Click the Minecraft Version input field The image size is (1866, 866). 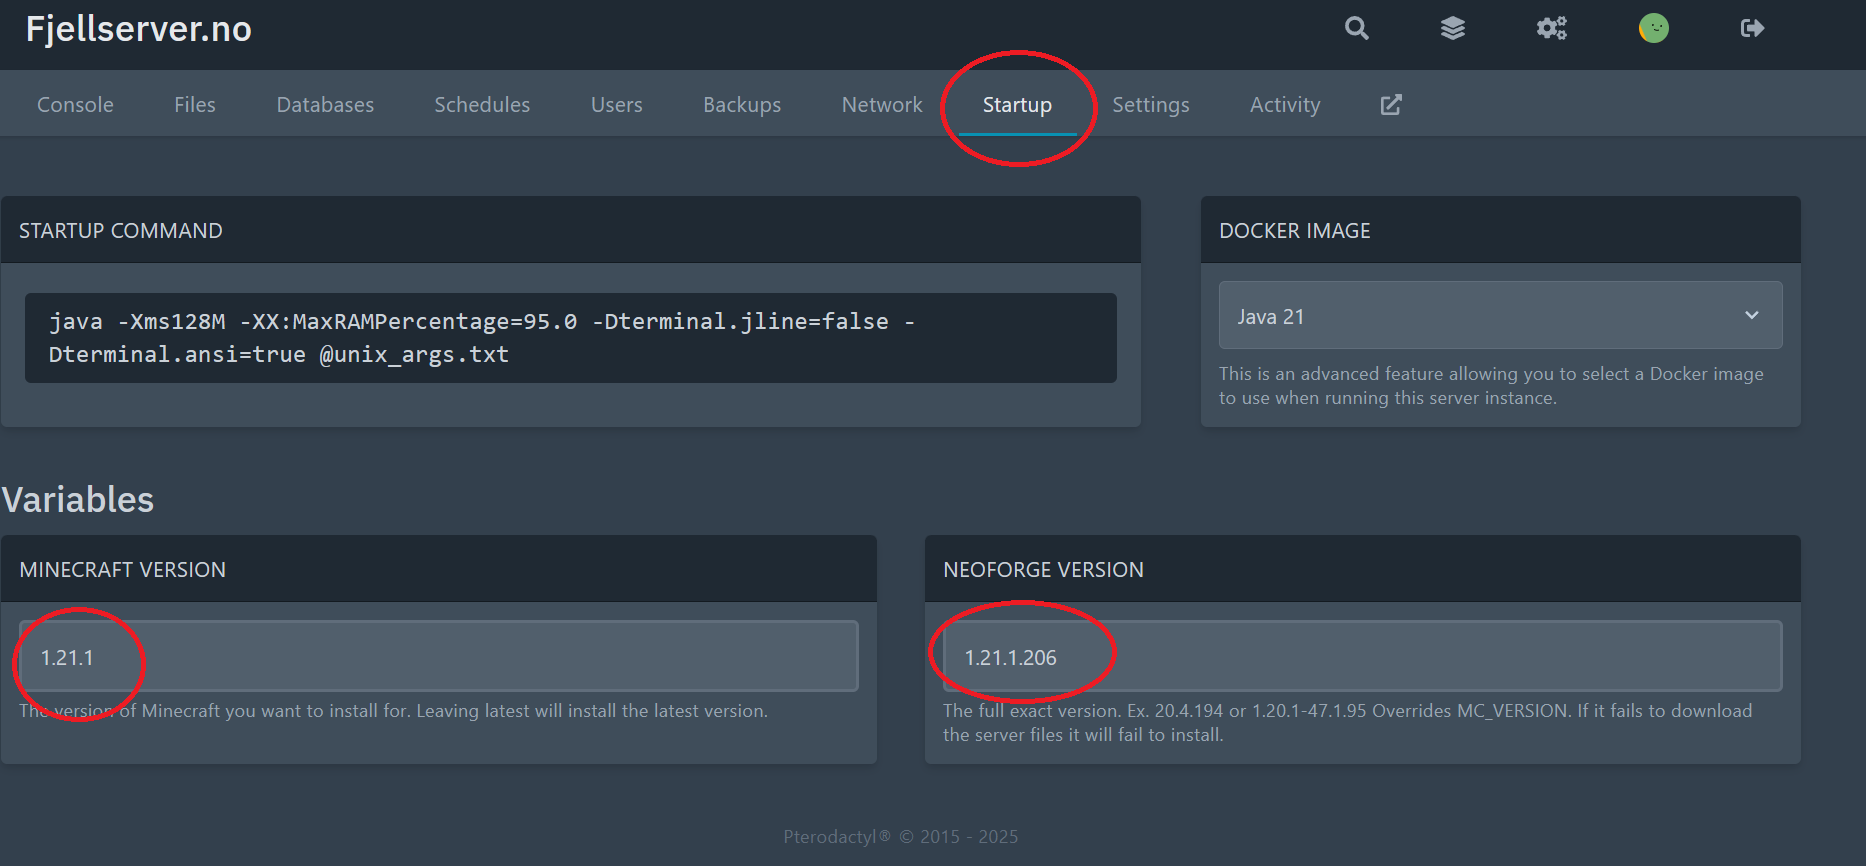pos(439,656)
